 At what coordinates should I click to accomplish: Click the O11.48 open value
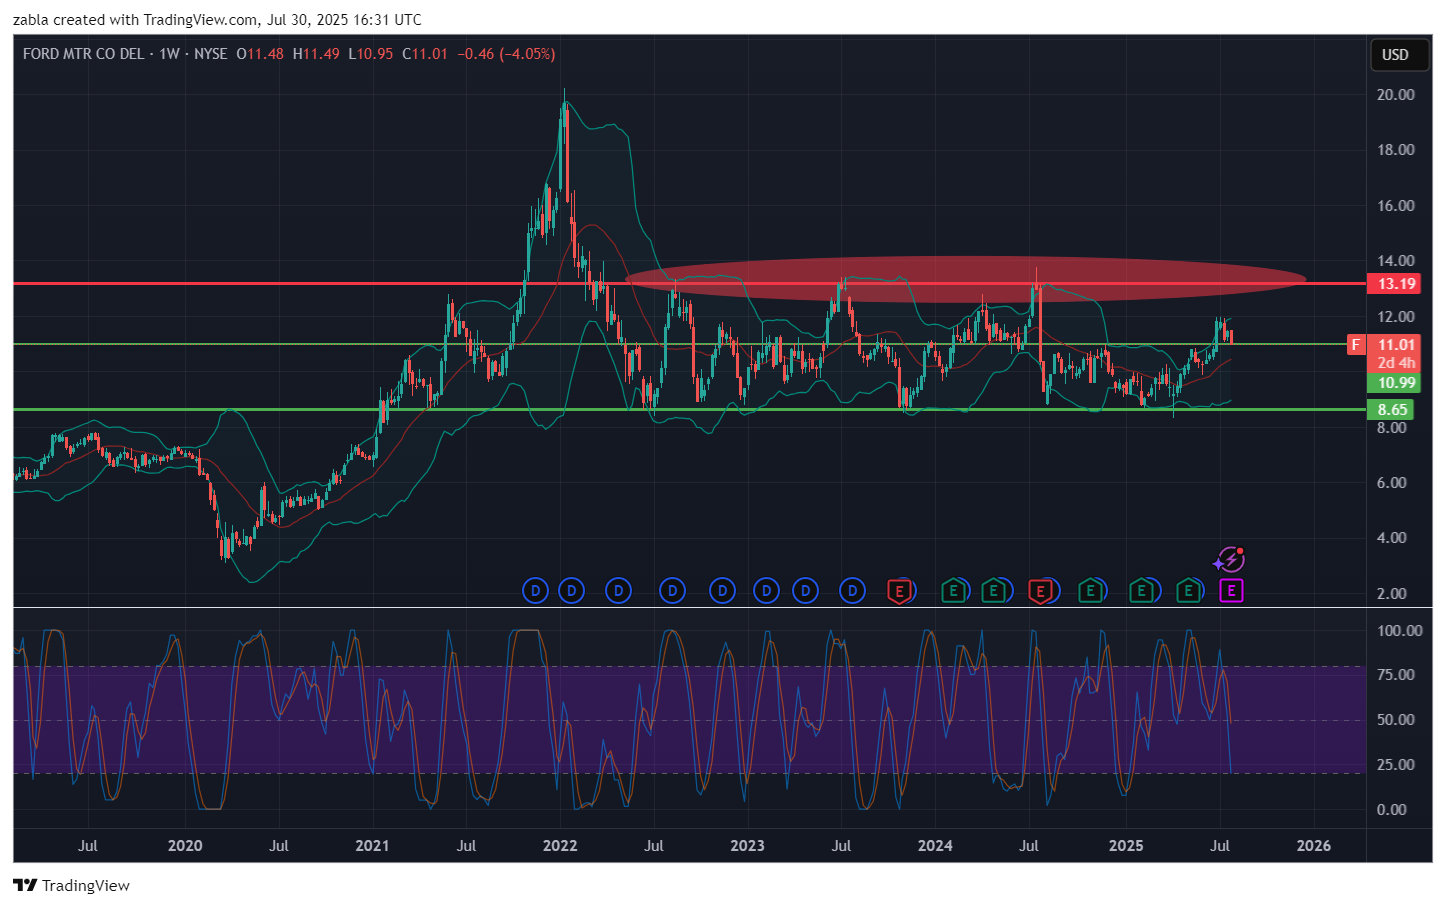click(260, 54)
